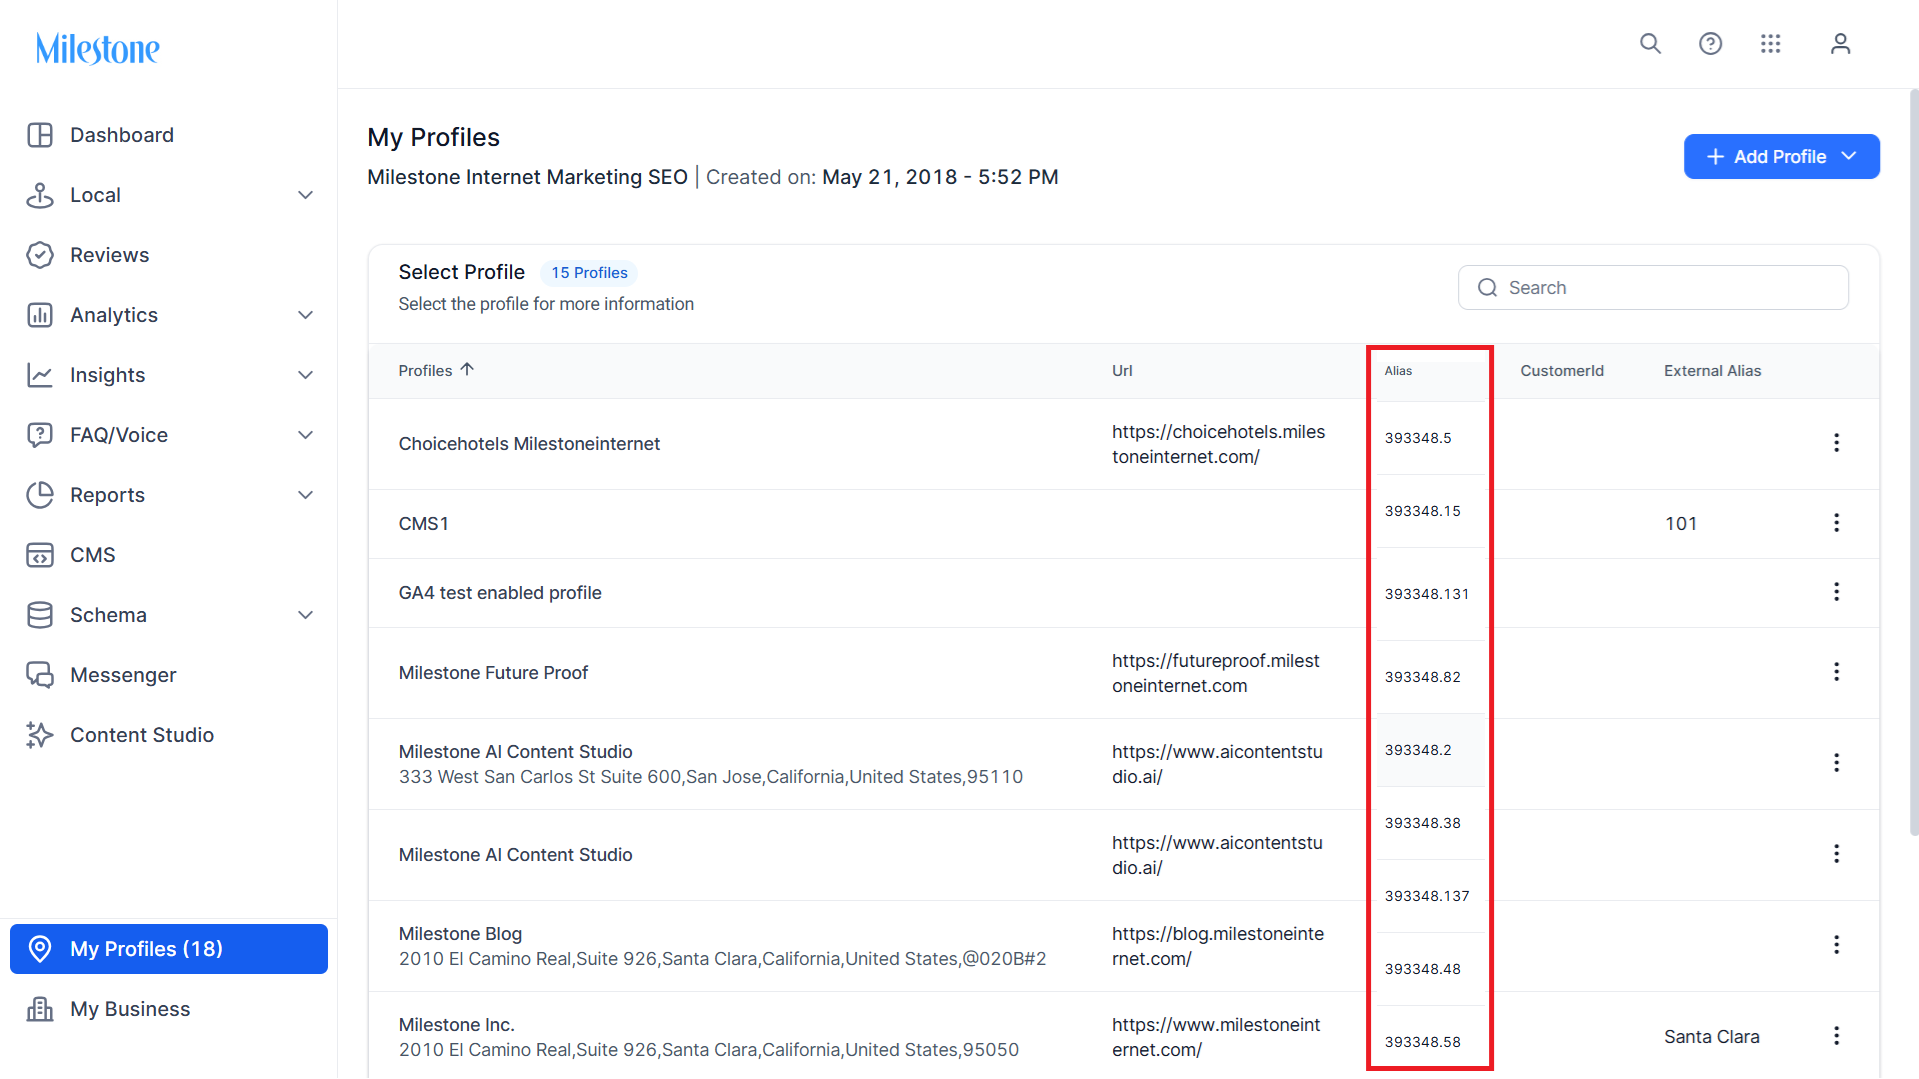Expand the Analytics menu chevron
Image resolution: width=1919 pixels, height=1079 pixels.
306,315
